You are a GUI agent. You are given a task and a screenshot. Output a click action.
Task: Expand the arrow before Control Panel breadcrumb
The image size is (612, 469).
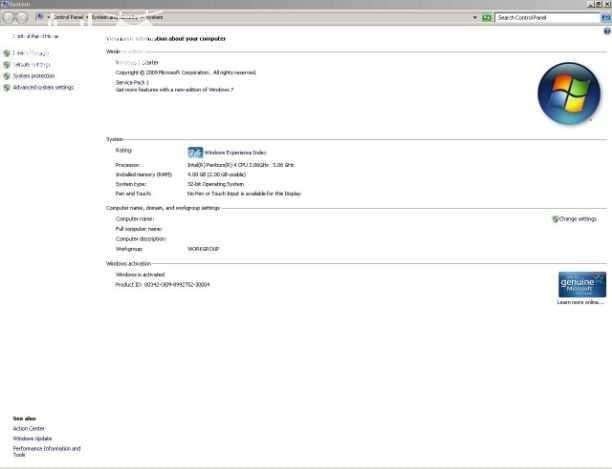(48, 17)
